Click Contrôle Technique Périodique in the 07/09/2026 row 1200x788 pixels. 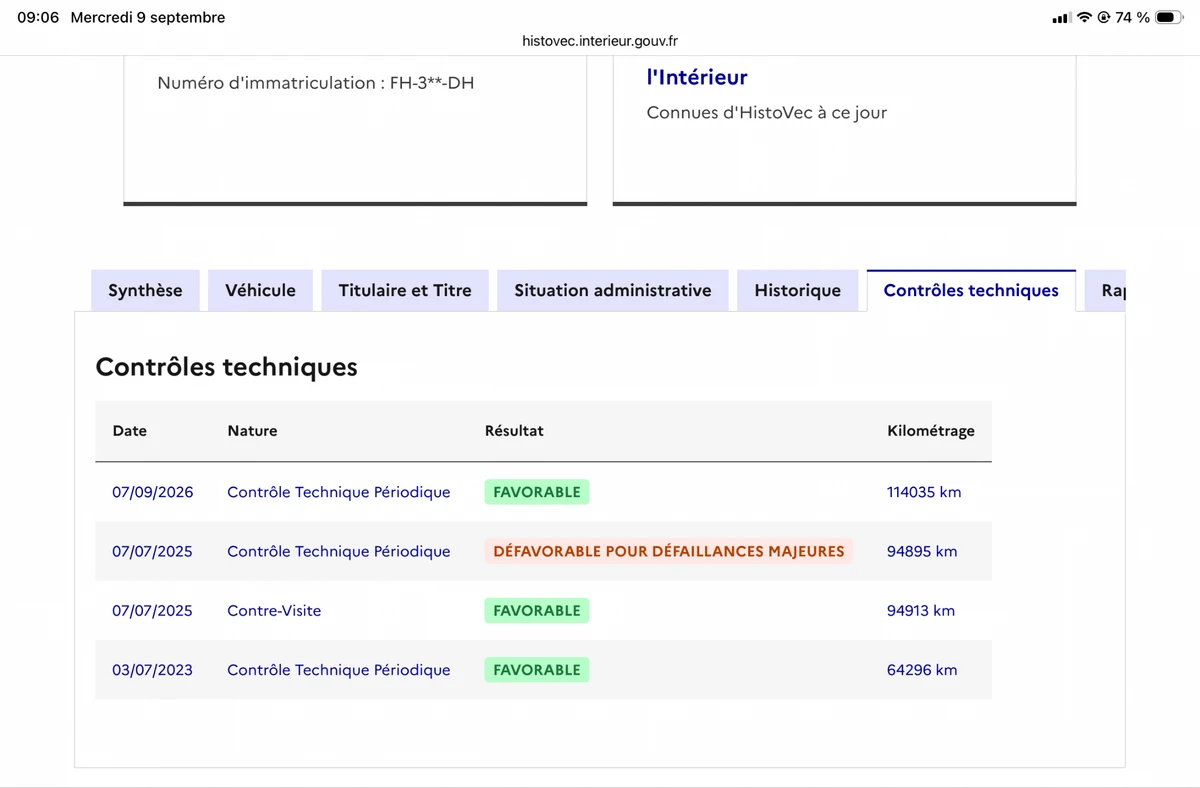point(339,492)
